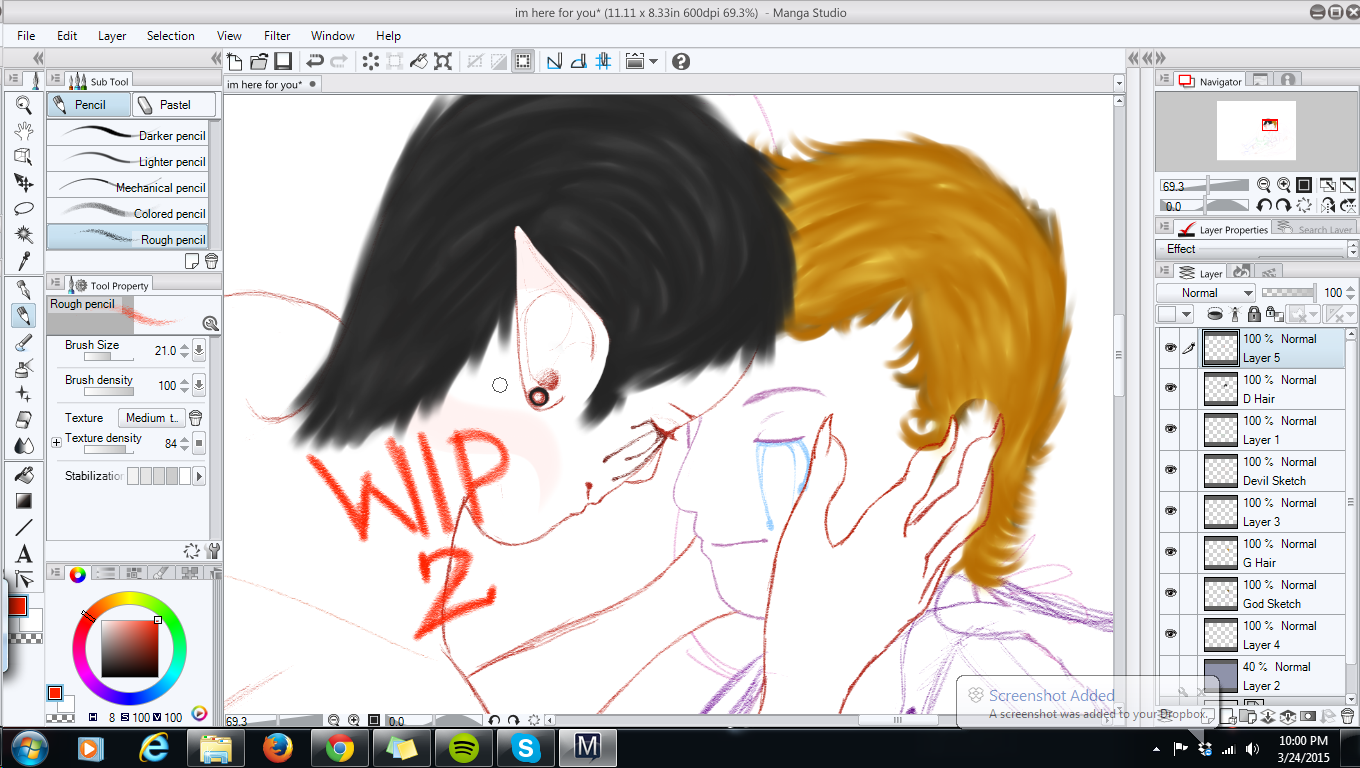The width and height of the screenshot is (1360, 768).
Task: Hide the D Hair layer
Action: [1170, 389]
